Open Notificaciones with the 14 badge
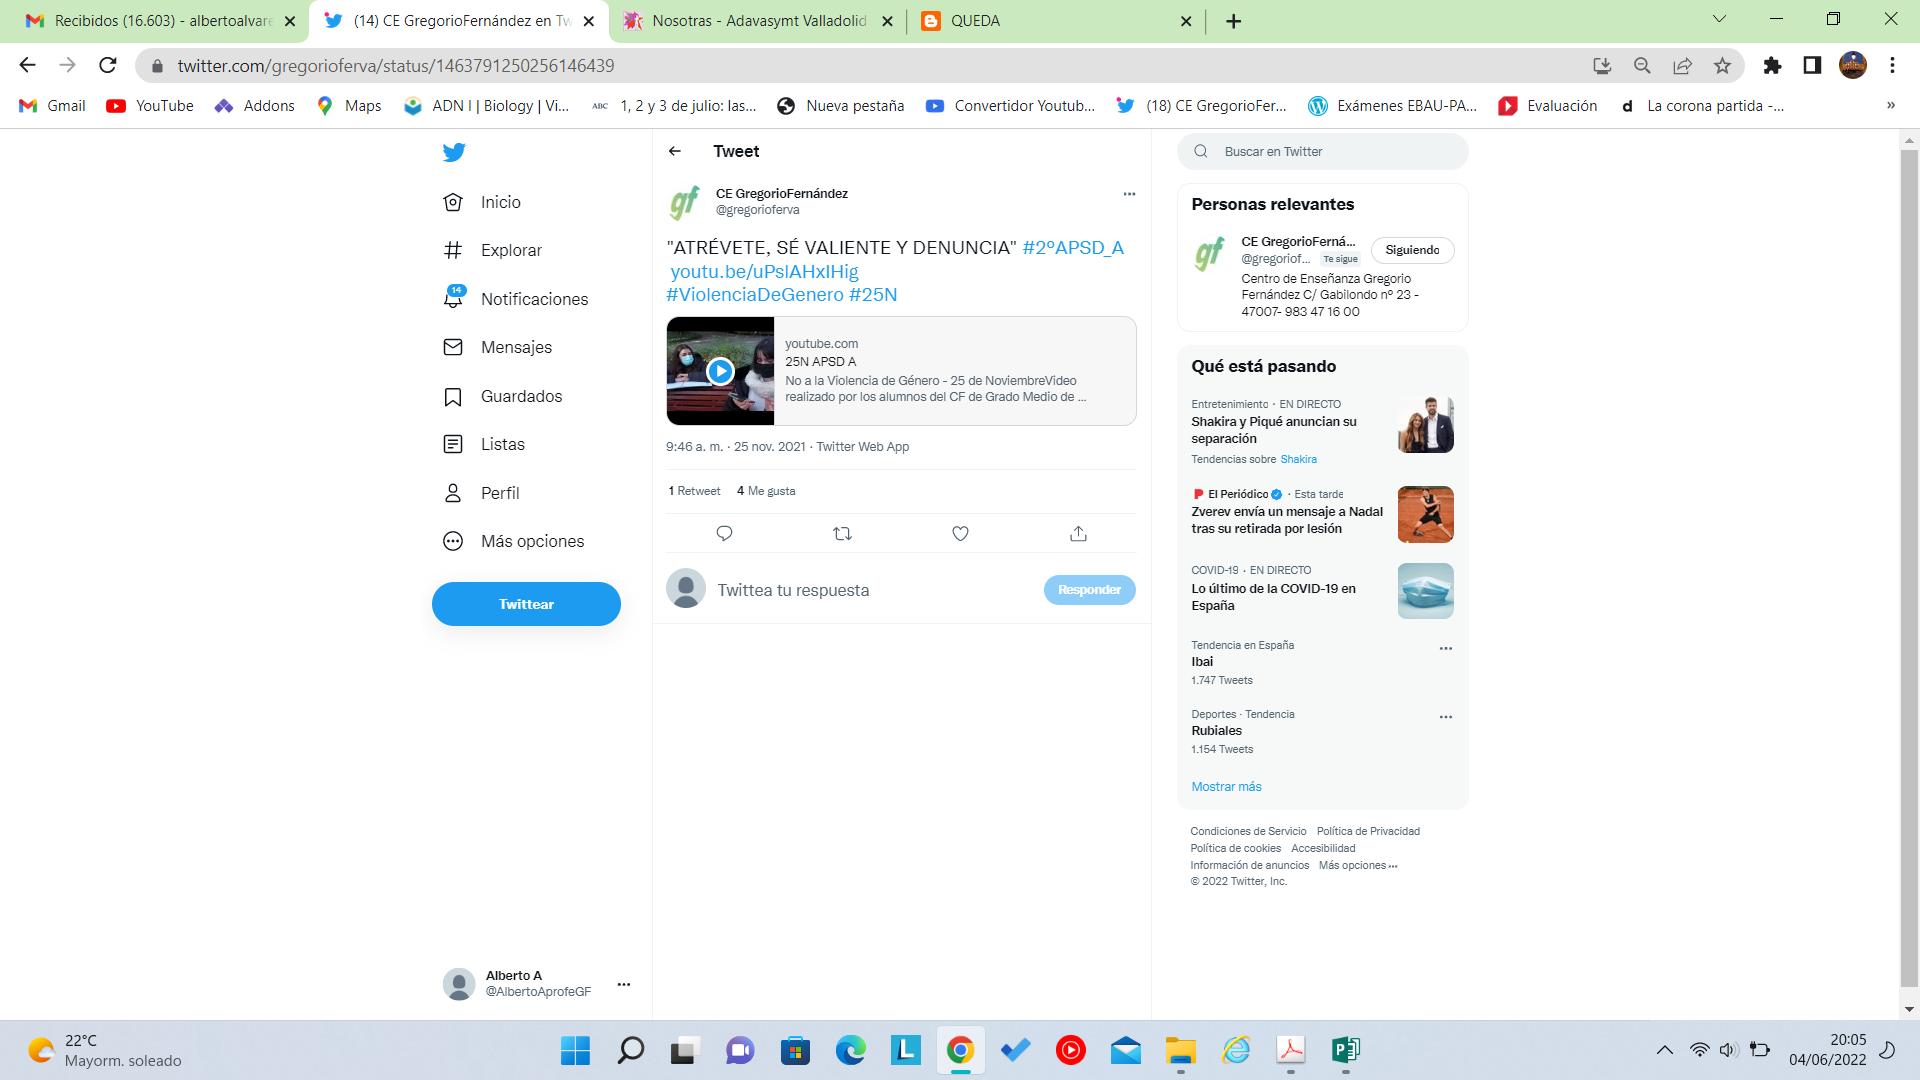This screenshot has height=1080, width=1920. [515, 298]
